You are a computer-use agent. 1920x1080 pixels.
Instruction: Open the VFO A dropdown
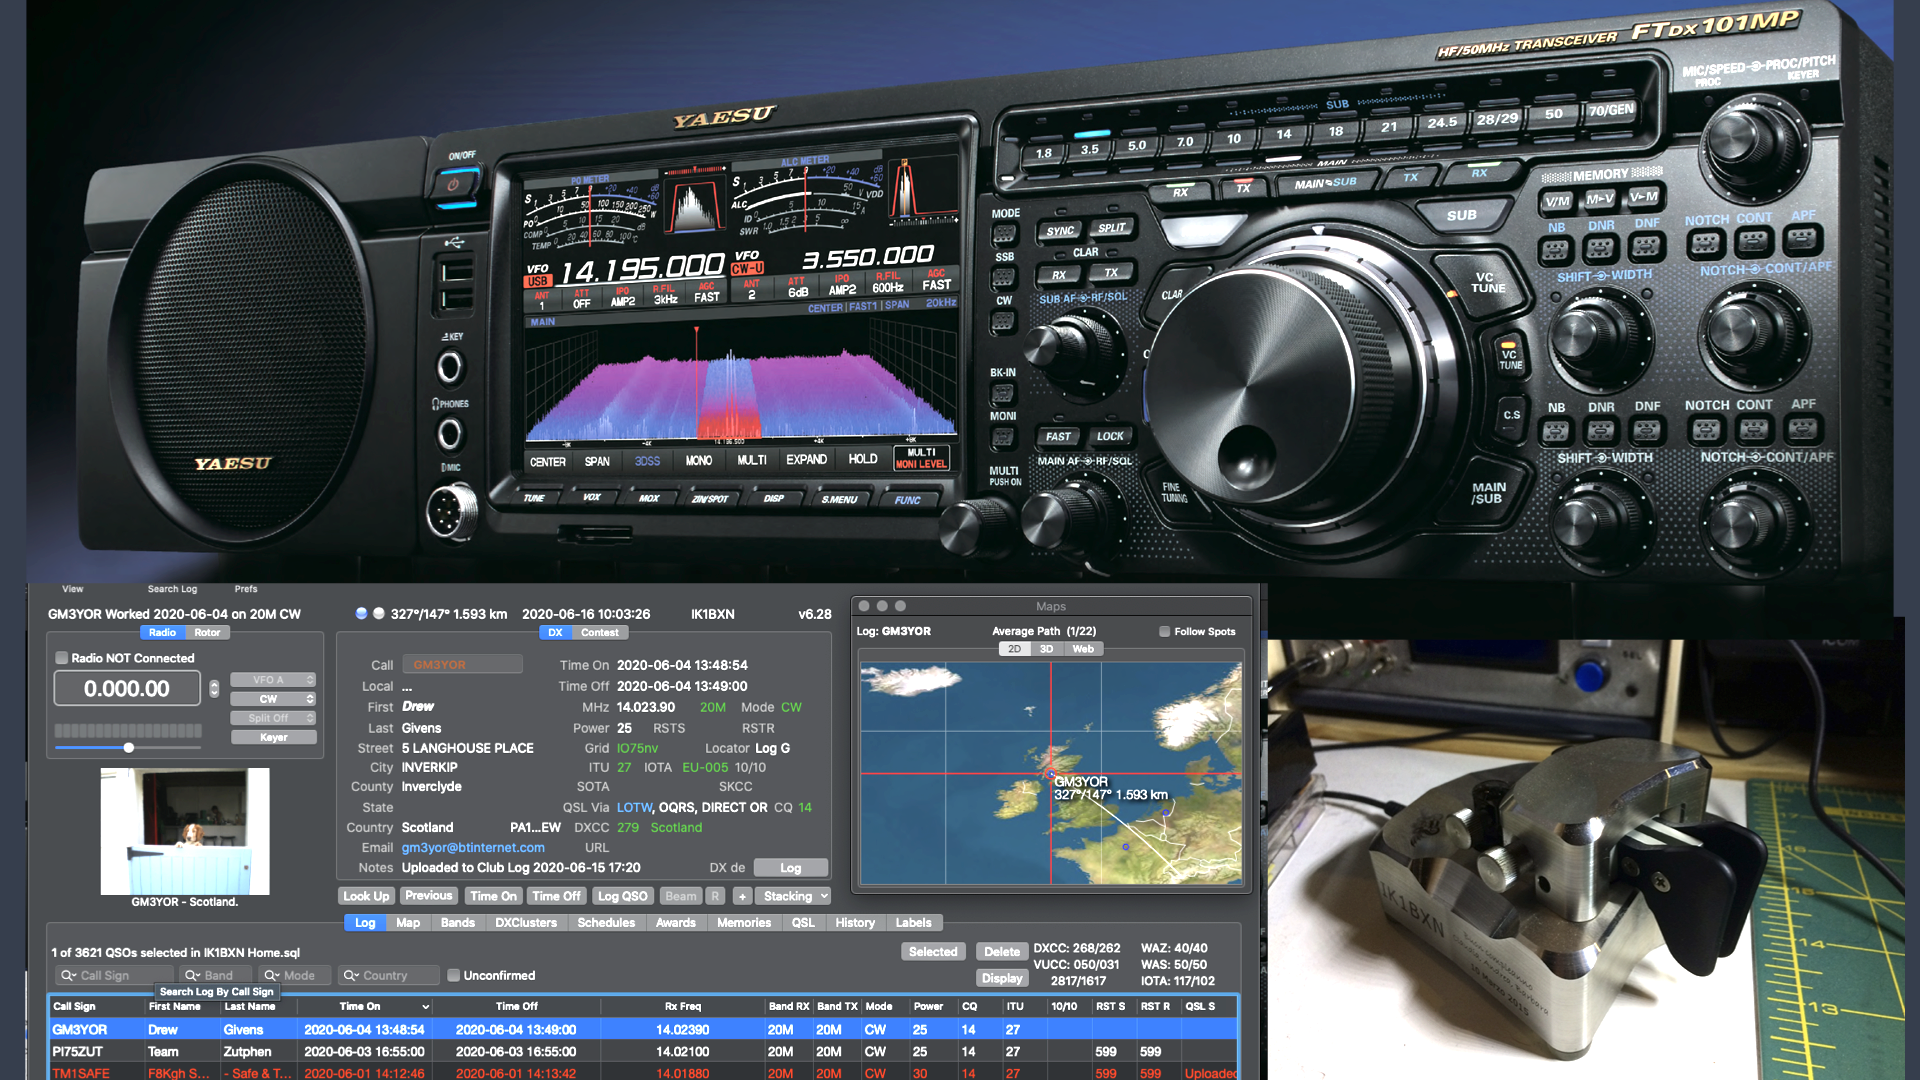tap(273, 680)
